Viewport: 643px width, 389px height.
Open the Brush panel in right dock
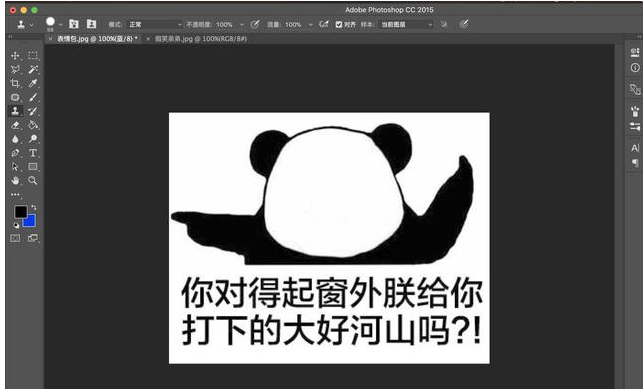635,111
